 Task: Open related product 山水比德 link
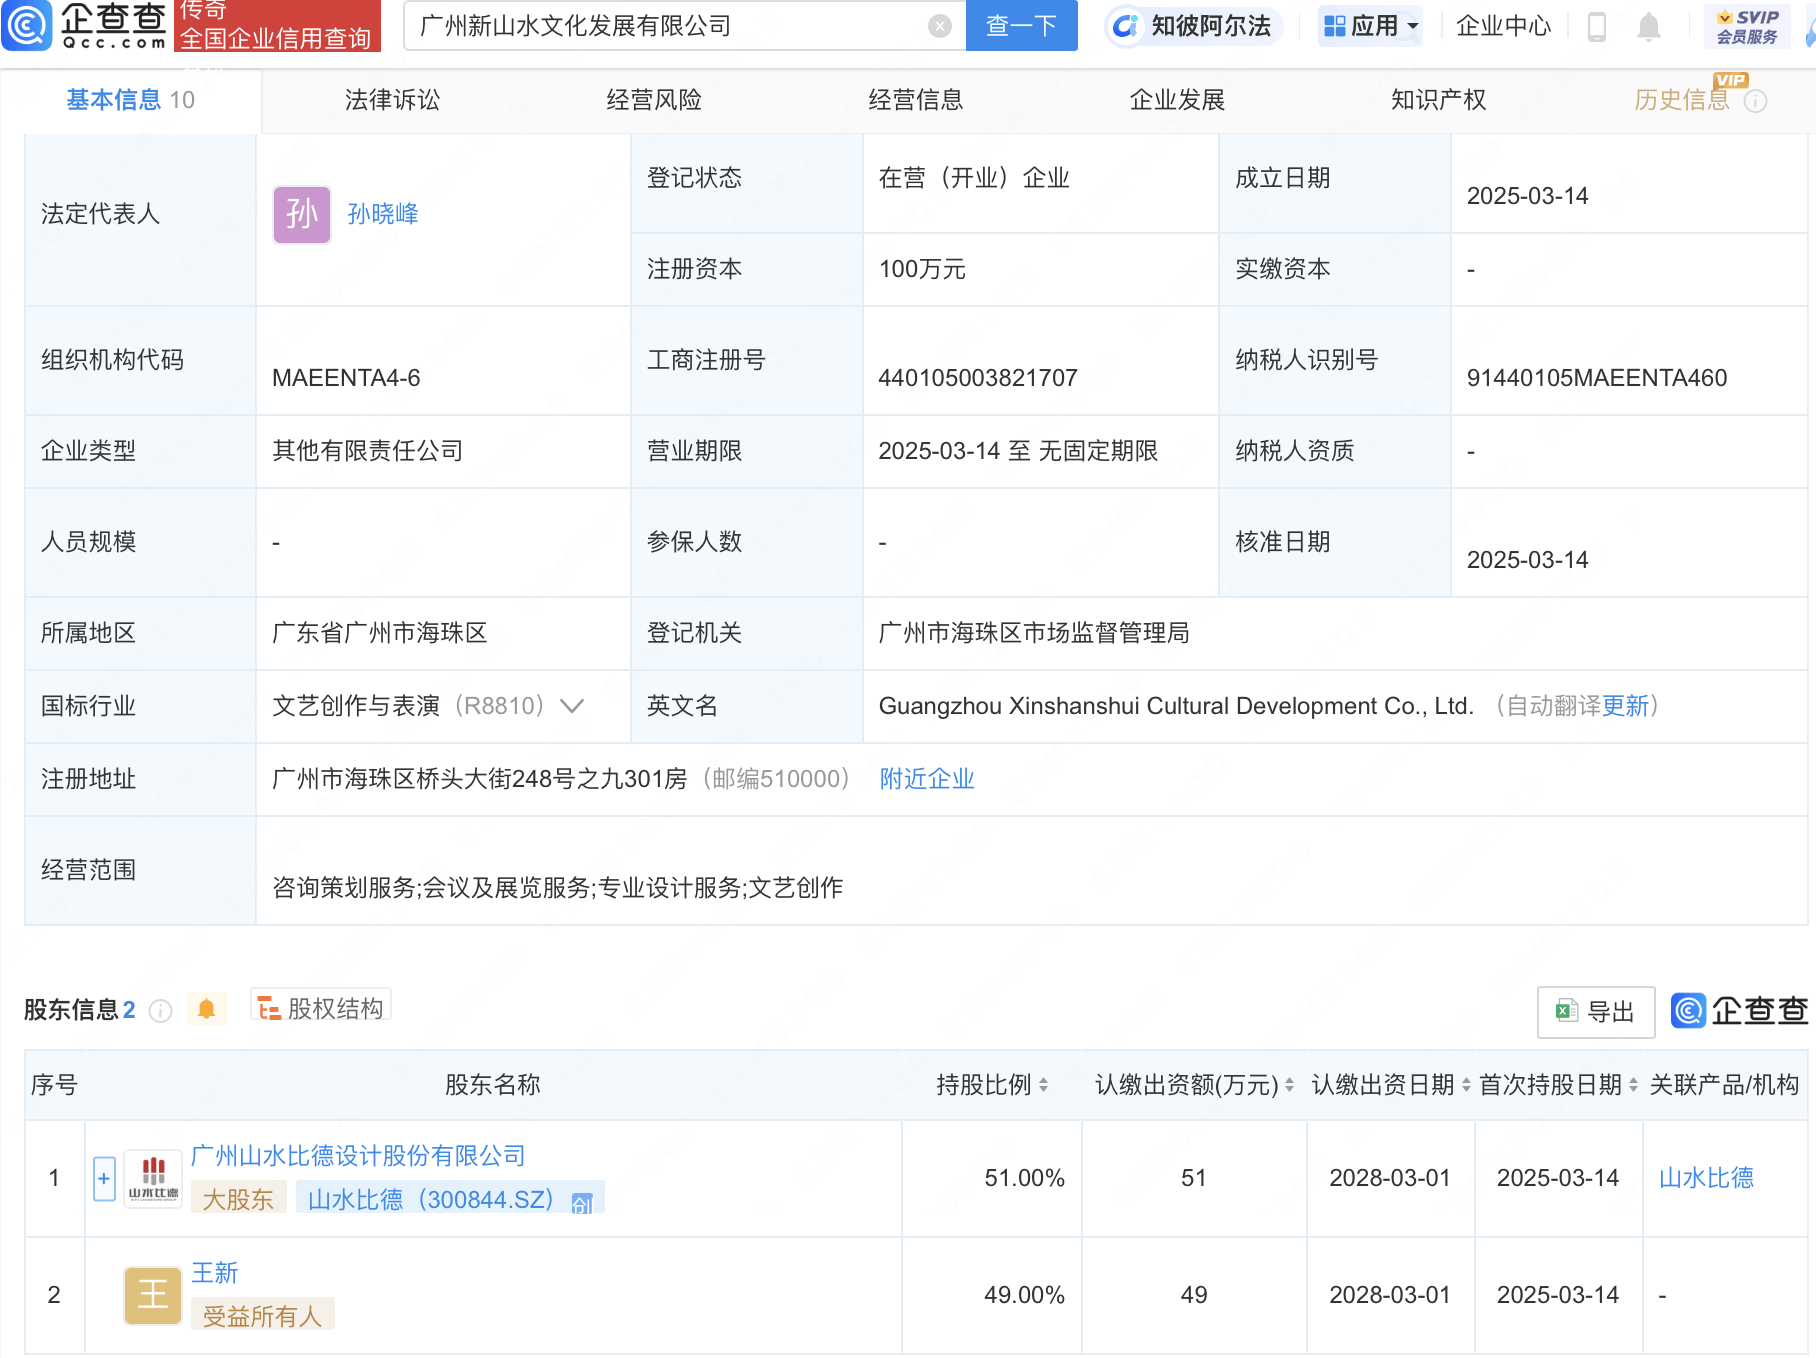[1706, 1178]
